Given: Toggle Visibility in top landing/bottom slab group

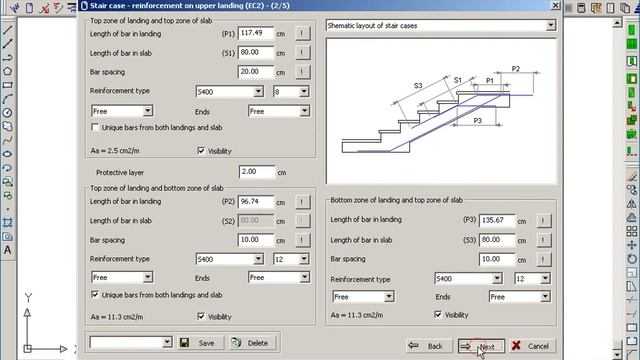Looking at the screenshot, I should [x=201, y=316].
